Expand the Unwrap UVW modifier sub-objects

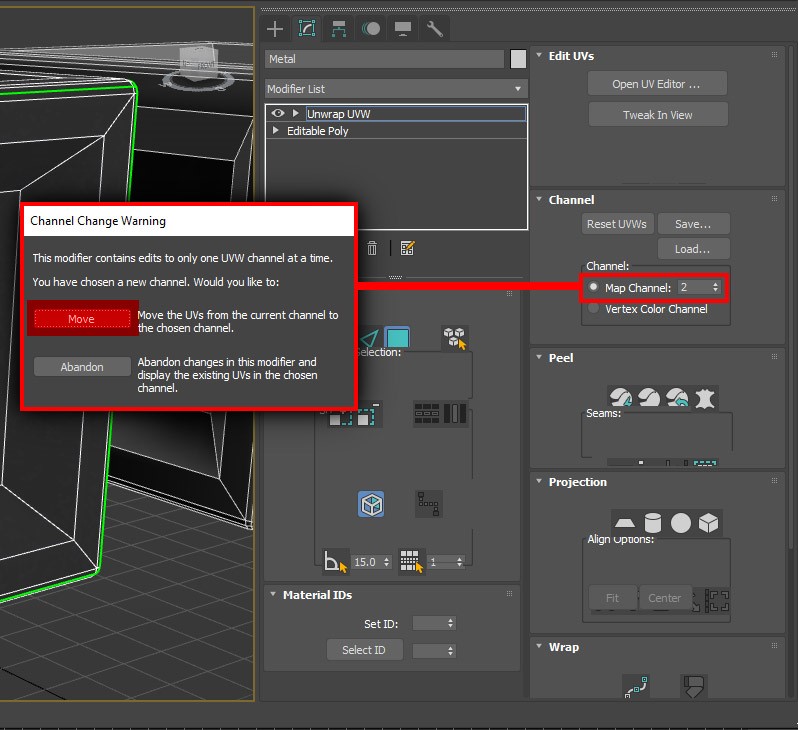coord(295,113)
